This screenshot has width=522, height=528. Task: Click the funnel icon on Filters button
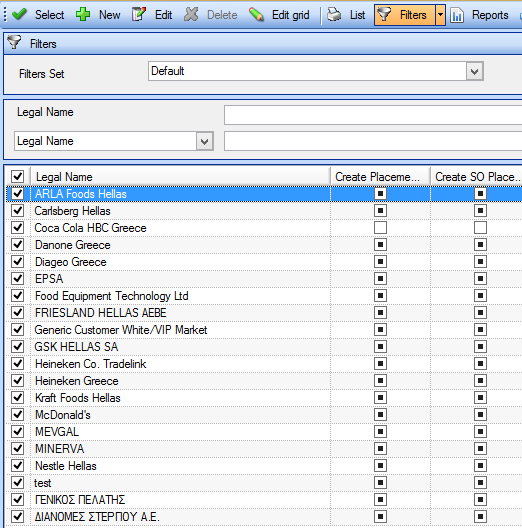click(x=384, y=14)
